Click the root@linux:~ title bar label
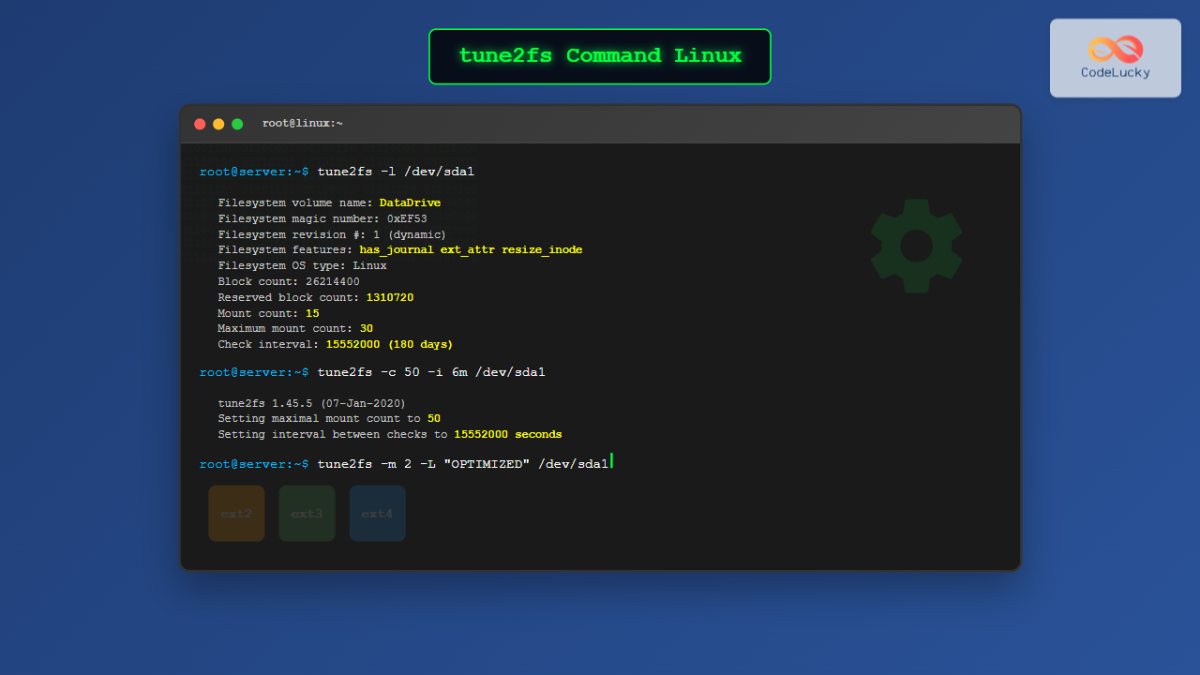1200x675 pixels. 301,123
